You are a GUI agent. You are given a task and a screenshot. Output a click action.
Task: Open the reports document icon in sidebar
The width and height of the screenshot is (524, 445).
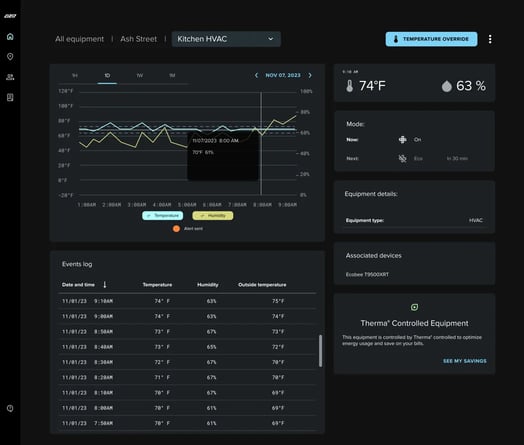tap(10, 97)
